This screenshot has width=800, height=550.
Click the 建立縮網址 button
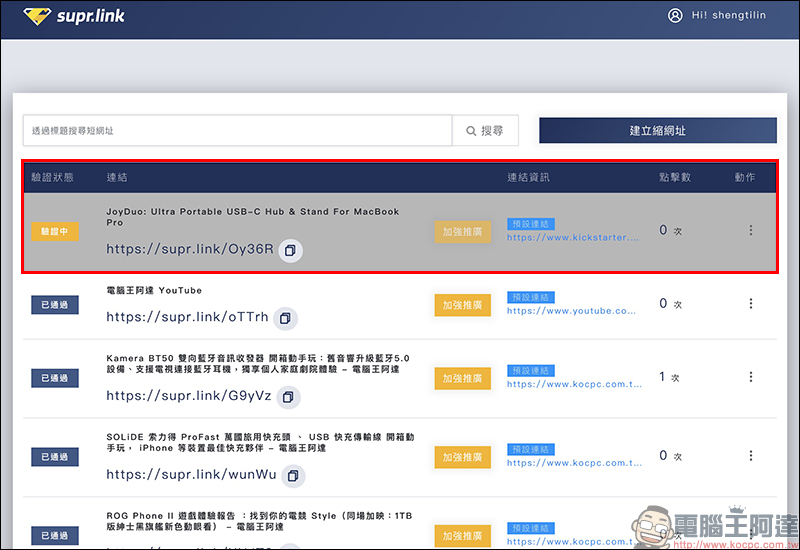(x=658, y=131)
